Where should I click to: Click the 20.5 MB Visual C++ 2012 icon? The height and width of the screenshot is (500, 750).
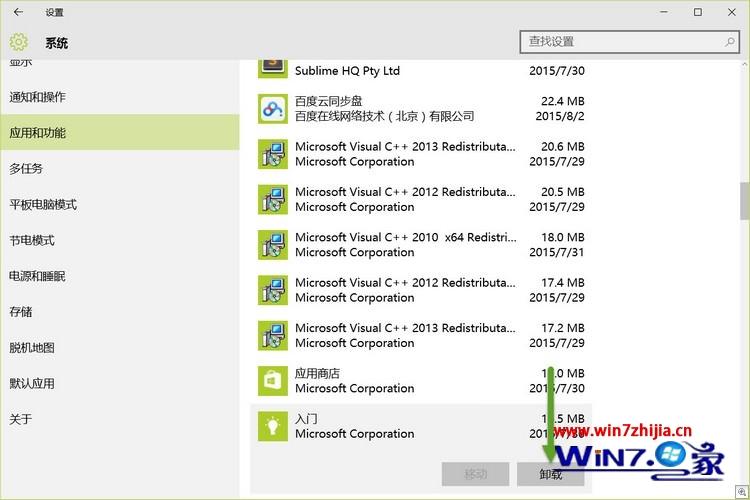tap(273, 200)
